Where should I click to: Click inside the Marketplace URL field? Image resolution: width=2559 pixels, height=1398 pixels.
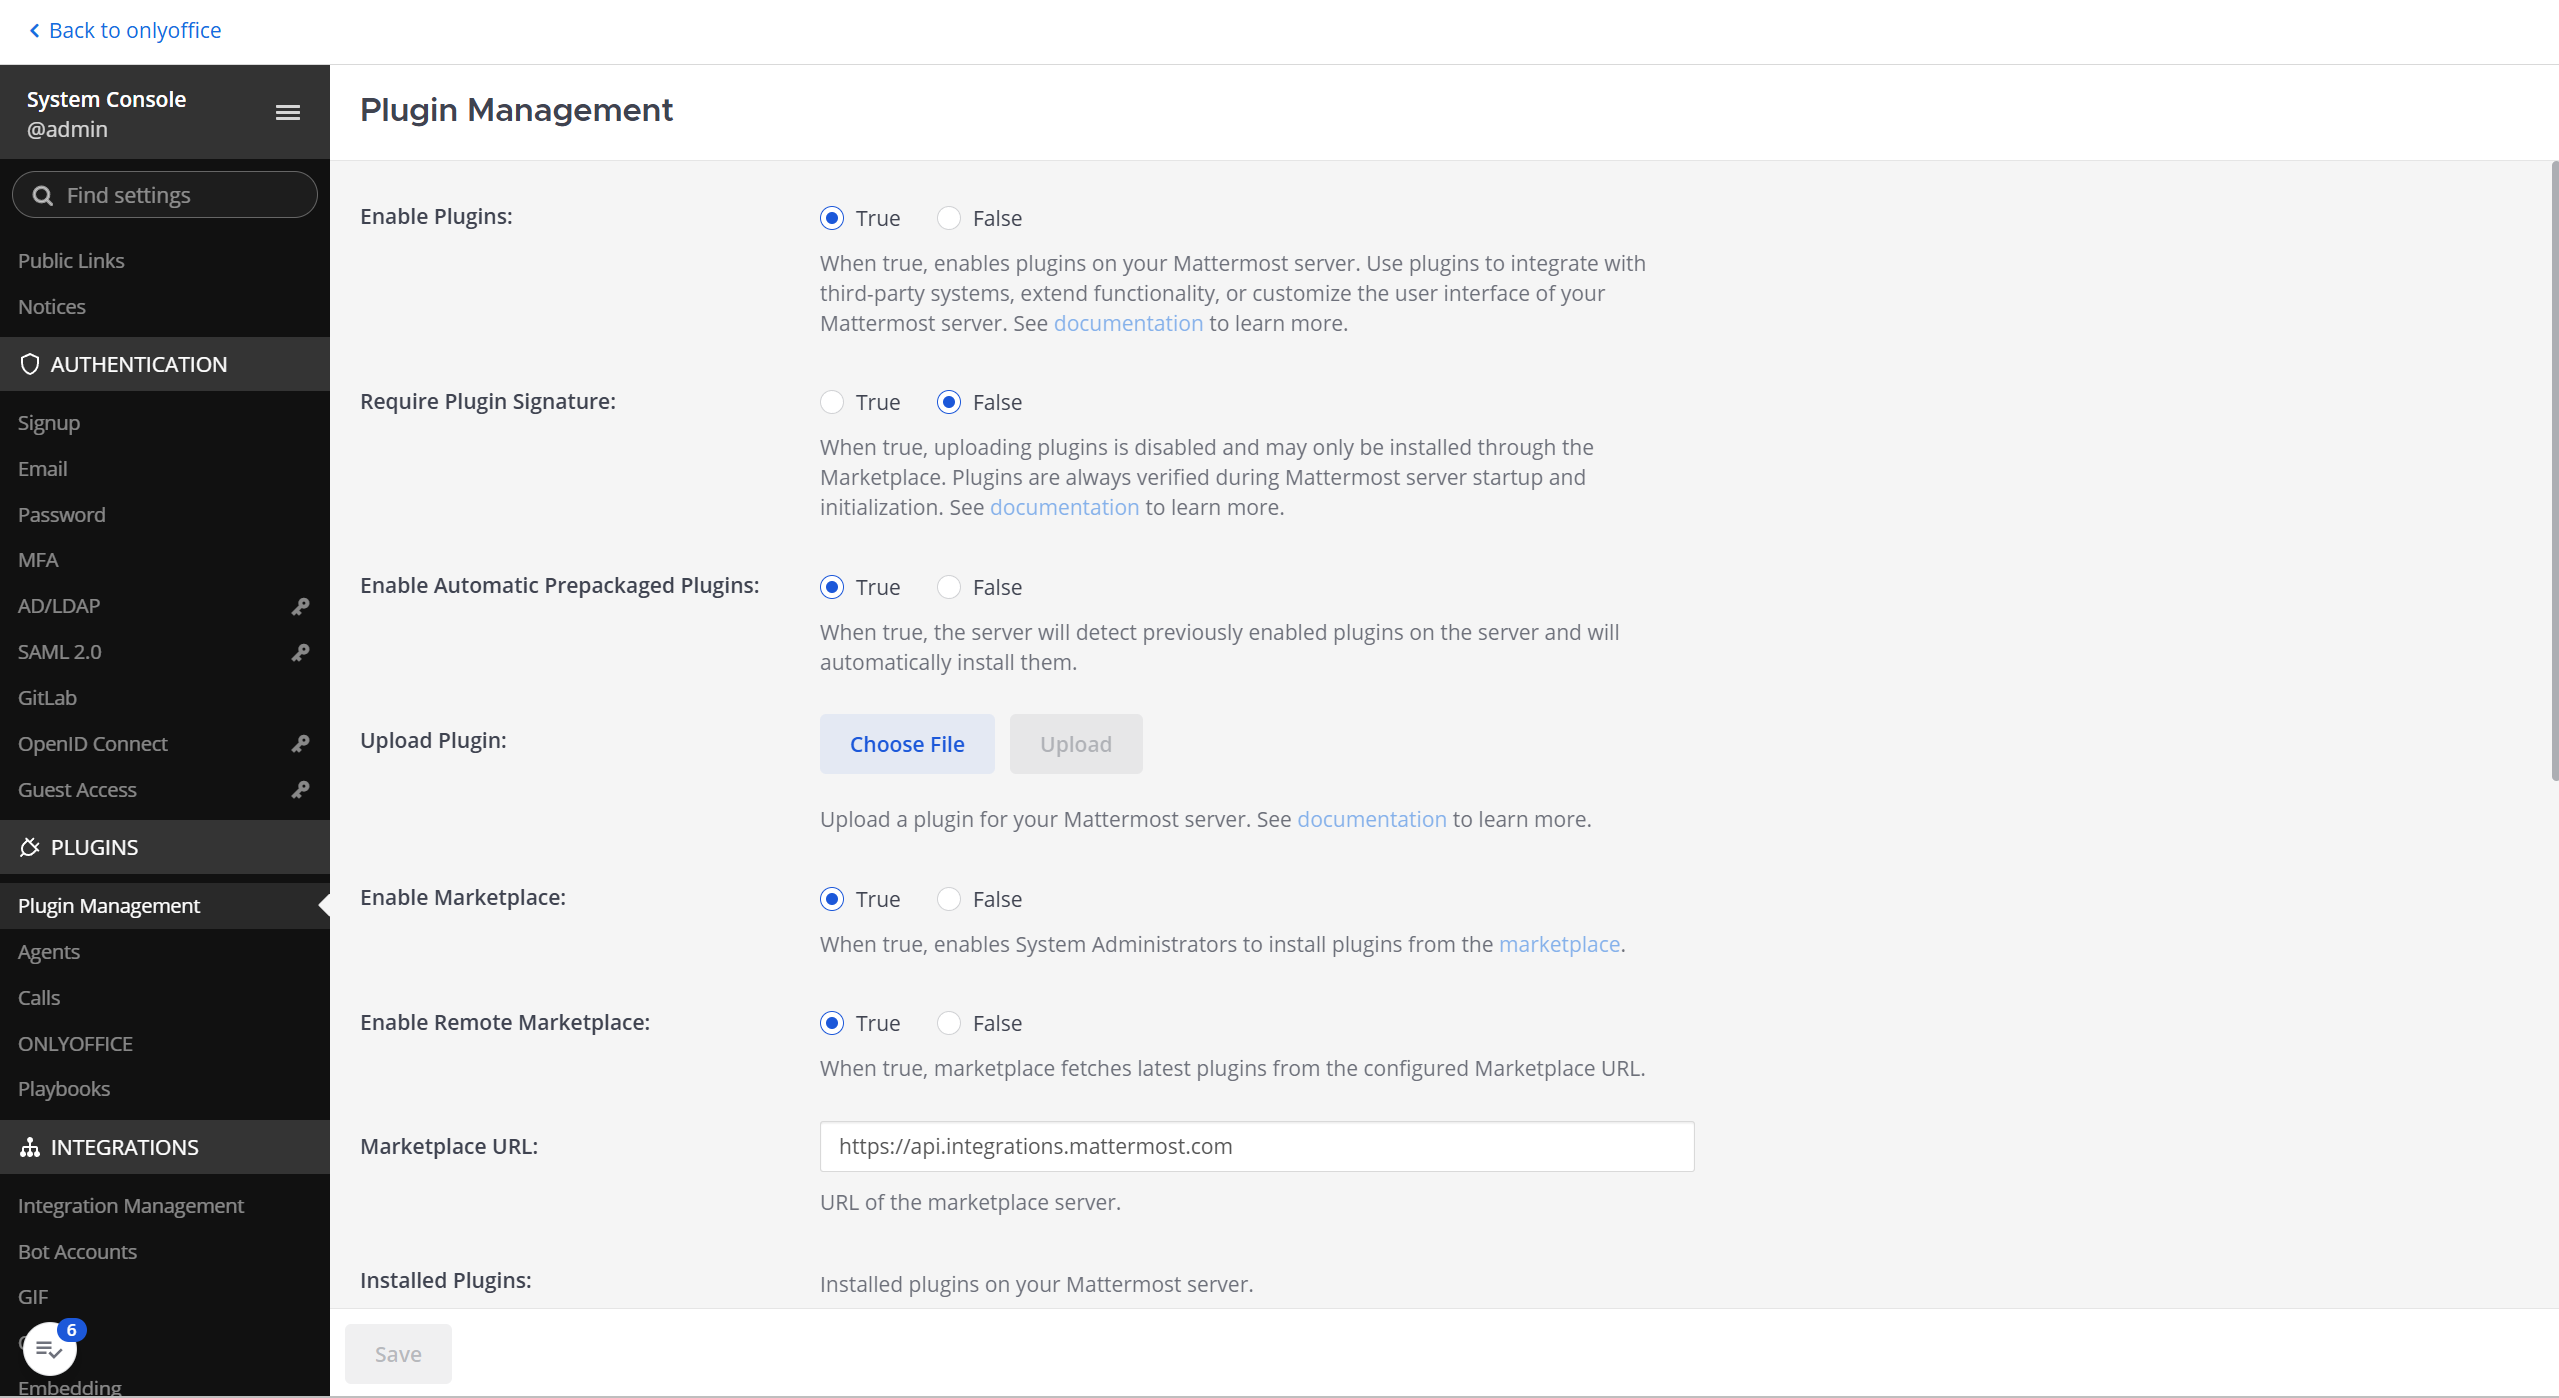point(1255,1146)
